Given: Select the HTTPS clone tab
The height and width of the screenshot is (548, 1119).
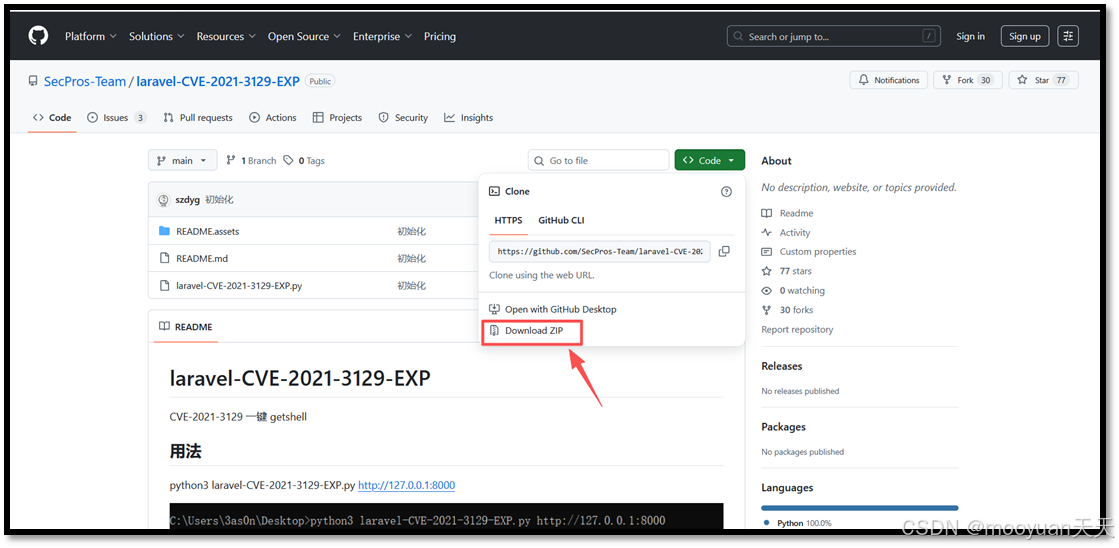Looking at the screenshot, I should point(508,220).
